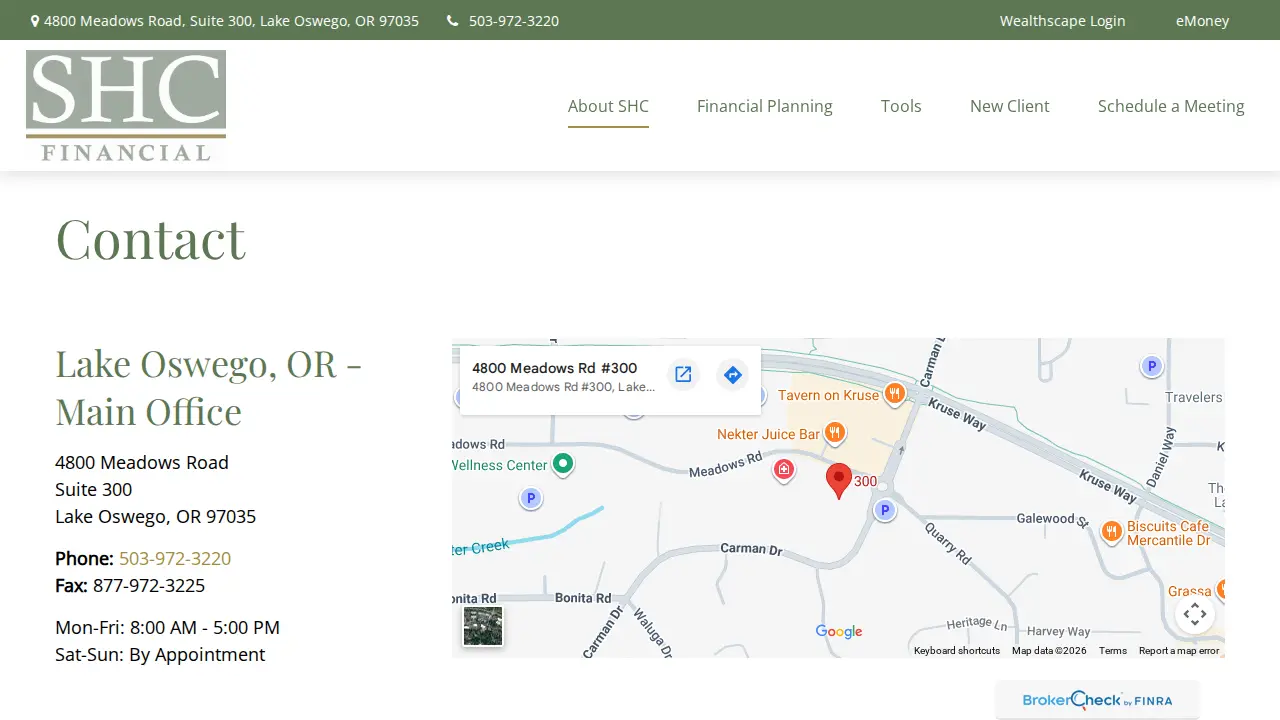Switch map to satellite imagery thumbnail
1280x720 pixels.
(483, 626)
